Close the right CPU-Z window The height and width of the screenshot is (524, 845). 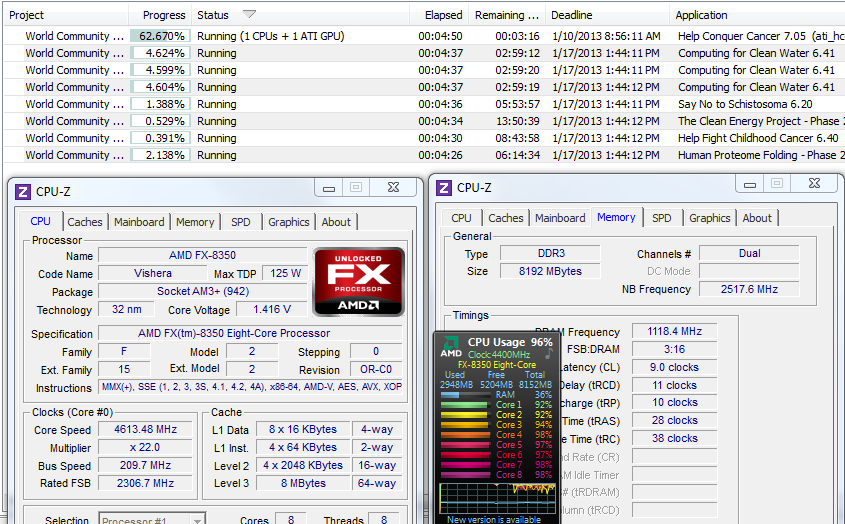click(x=815, y=183)
